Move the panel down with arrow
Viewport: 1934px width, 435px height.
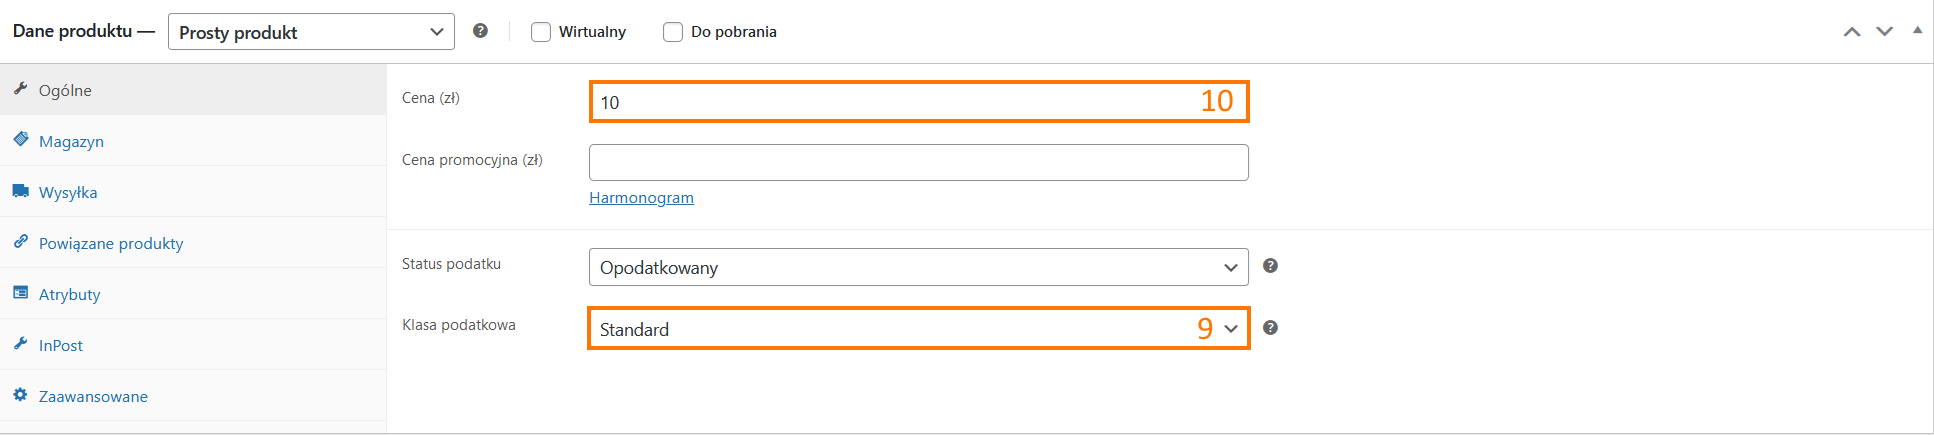pos(1884,32)
